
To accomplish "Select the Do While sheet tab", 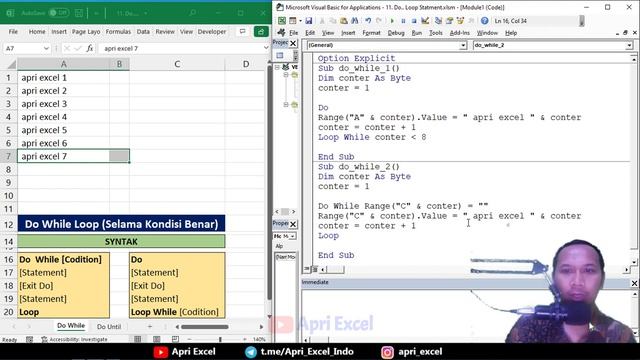I will click(71, 326).
